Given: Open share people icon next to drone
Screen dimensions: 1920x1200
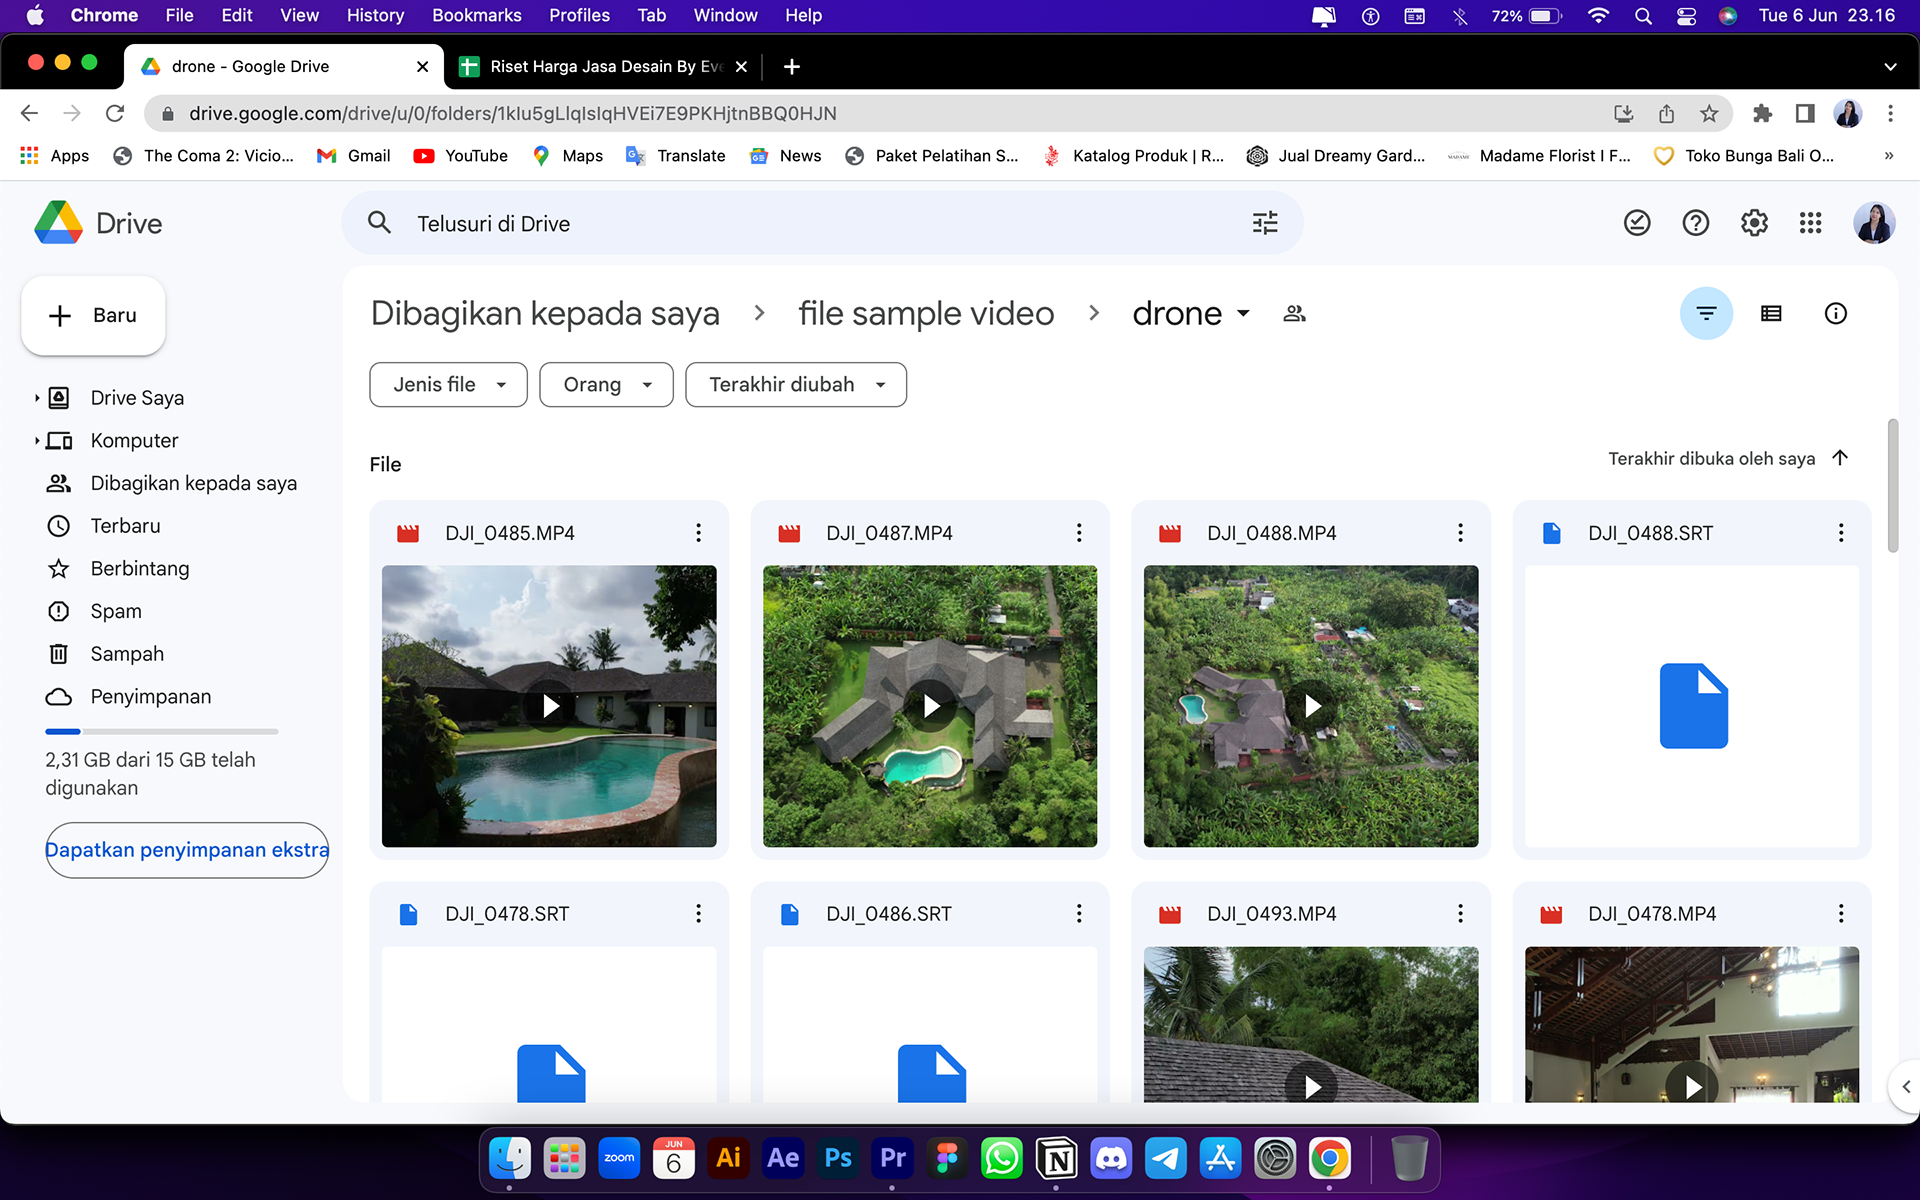Looking at the screenshot, I should click(x=1294, y=314).
